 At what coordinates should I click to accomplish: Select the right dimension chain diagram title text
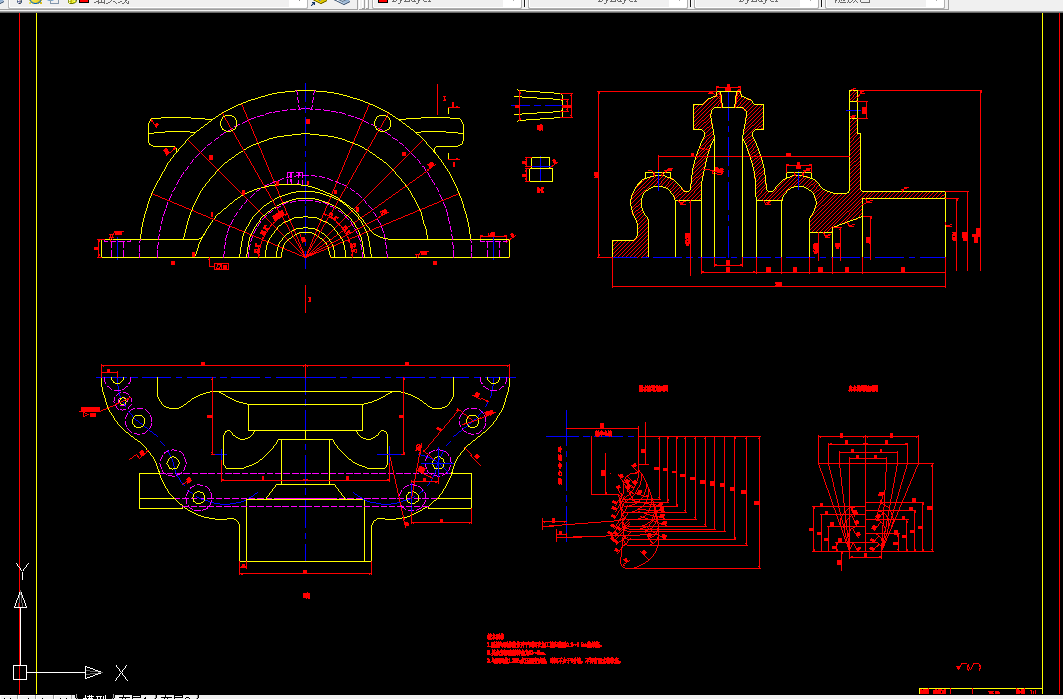[x=863, y=388]
